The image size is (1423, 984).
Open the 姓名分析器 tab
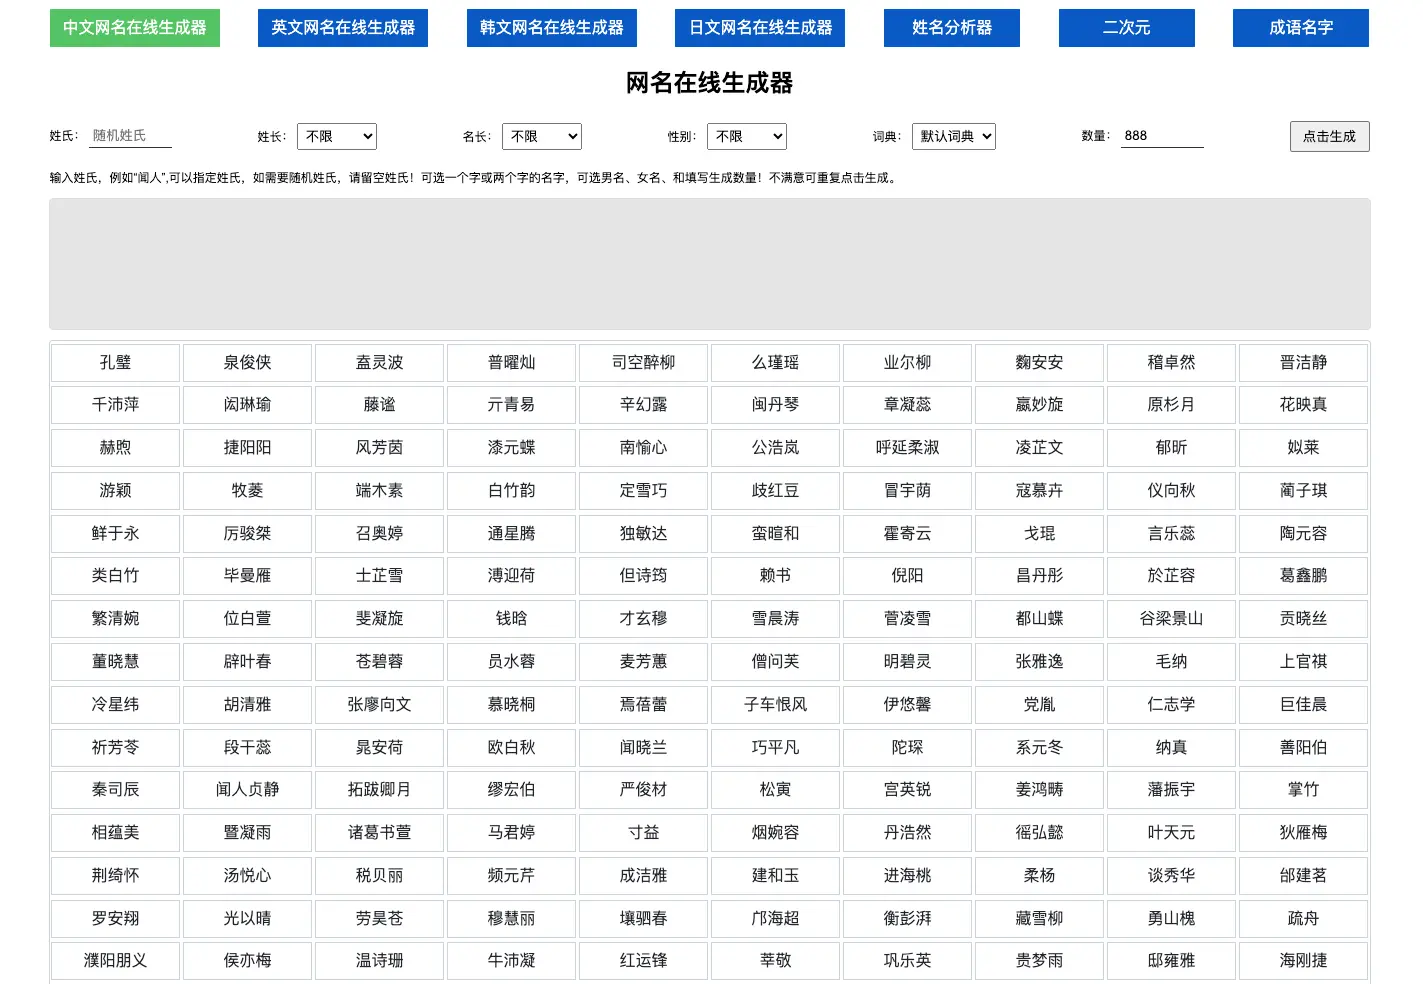coord(952,28)
